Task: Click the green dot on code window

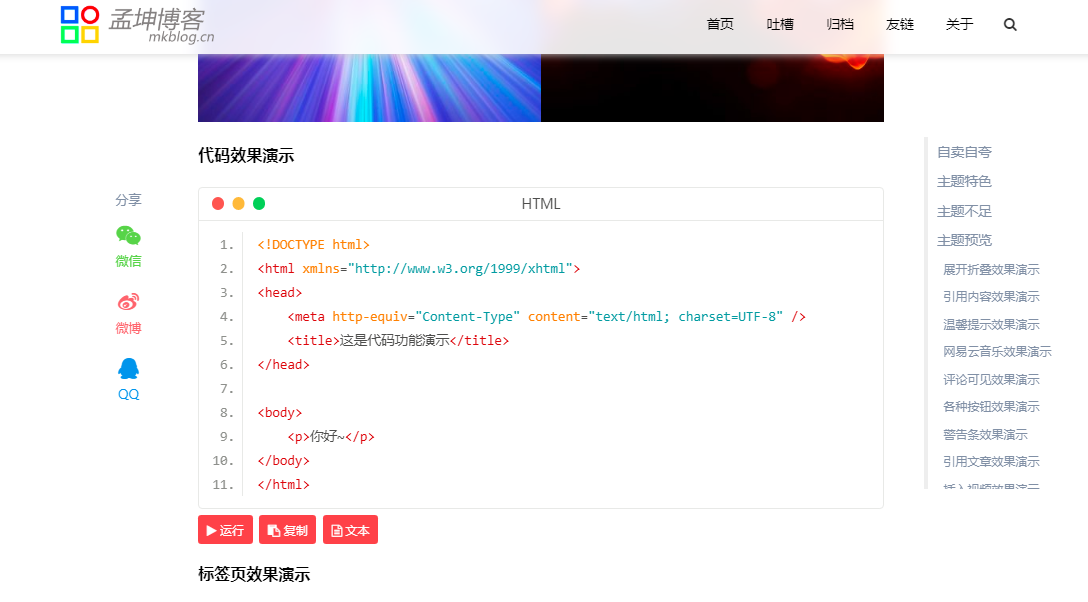Action: (x=259, y=204)
